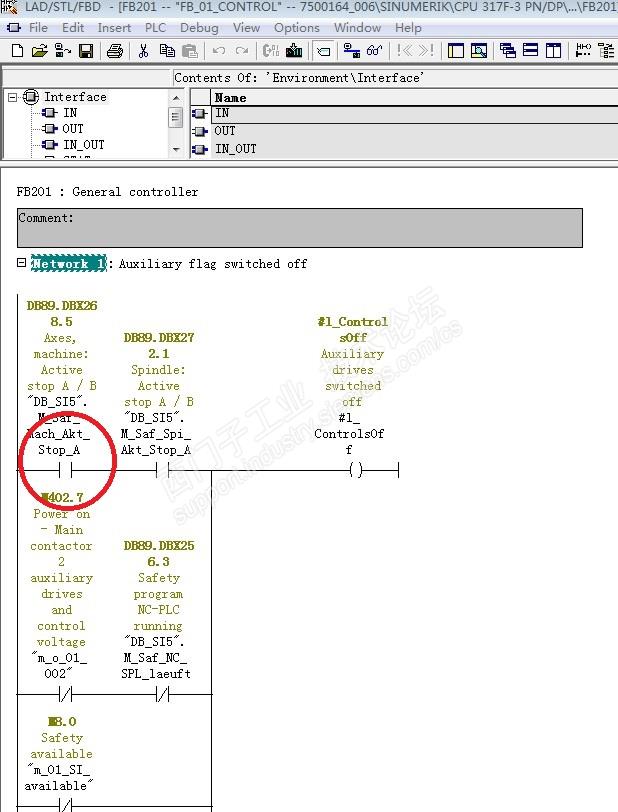Click the Tile windows vertically icon
The width and height of the screenshot is (618, 812).
click(x=553, y=51)
